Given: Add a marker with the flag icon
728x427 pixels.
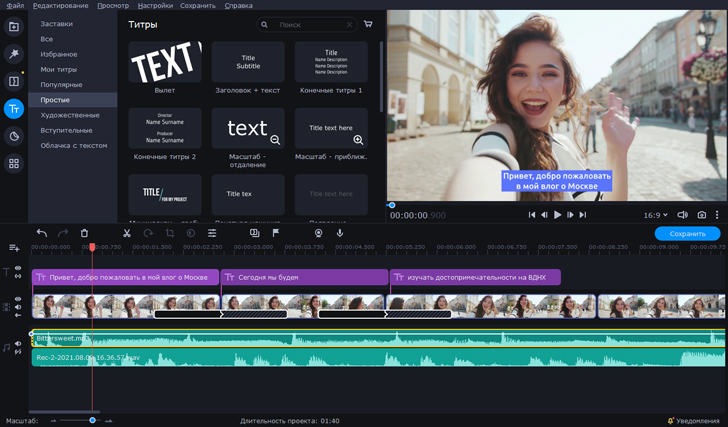Looking at the screenshot, I should click(x=276, y=233).
